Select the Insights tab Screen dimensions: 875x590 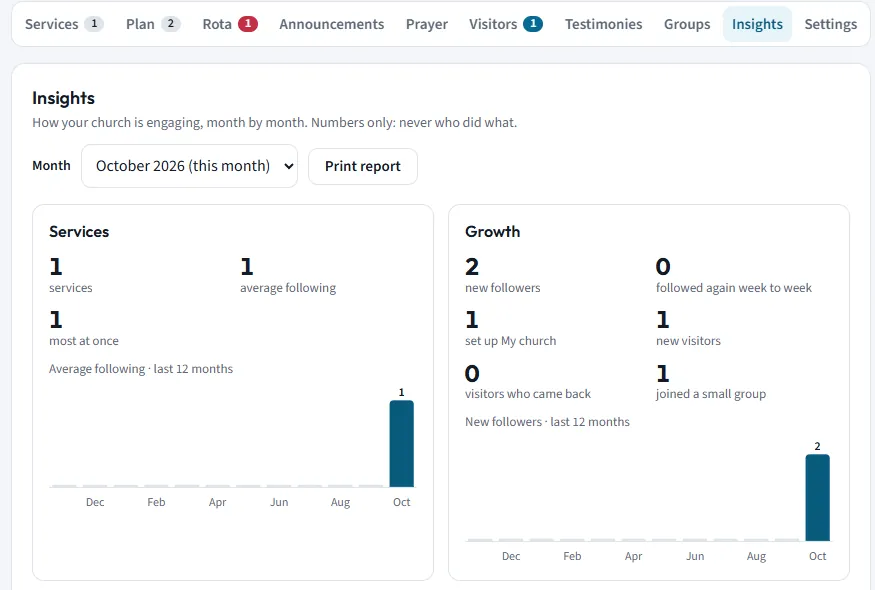click(757, 24)
